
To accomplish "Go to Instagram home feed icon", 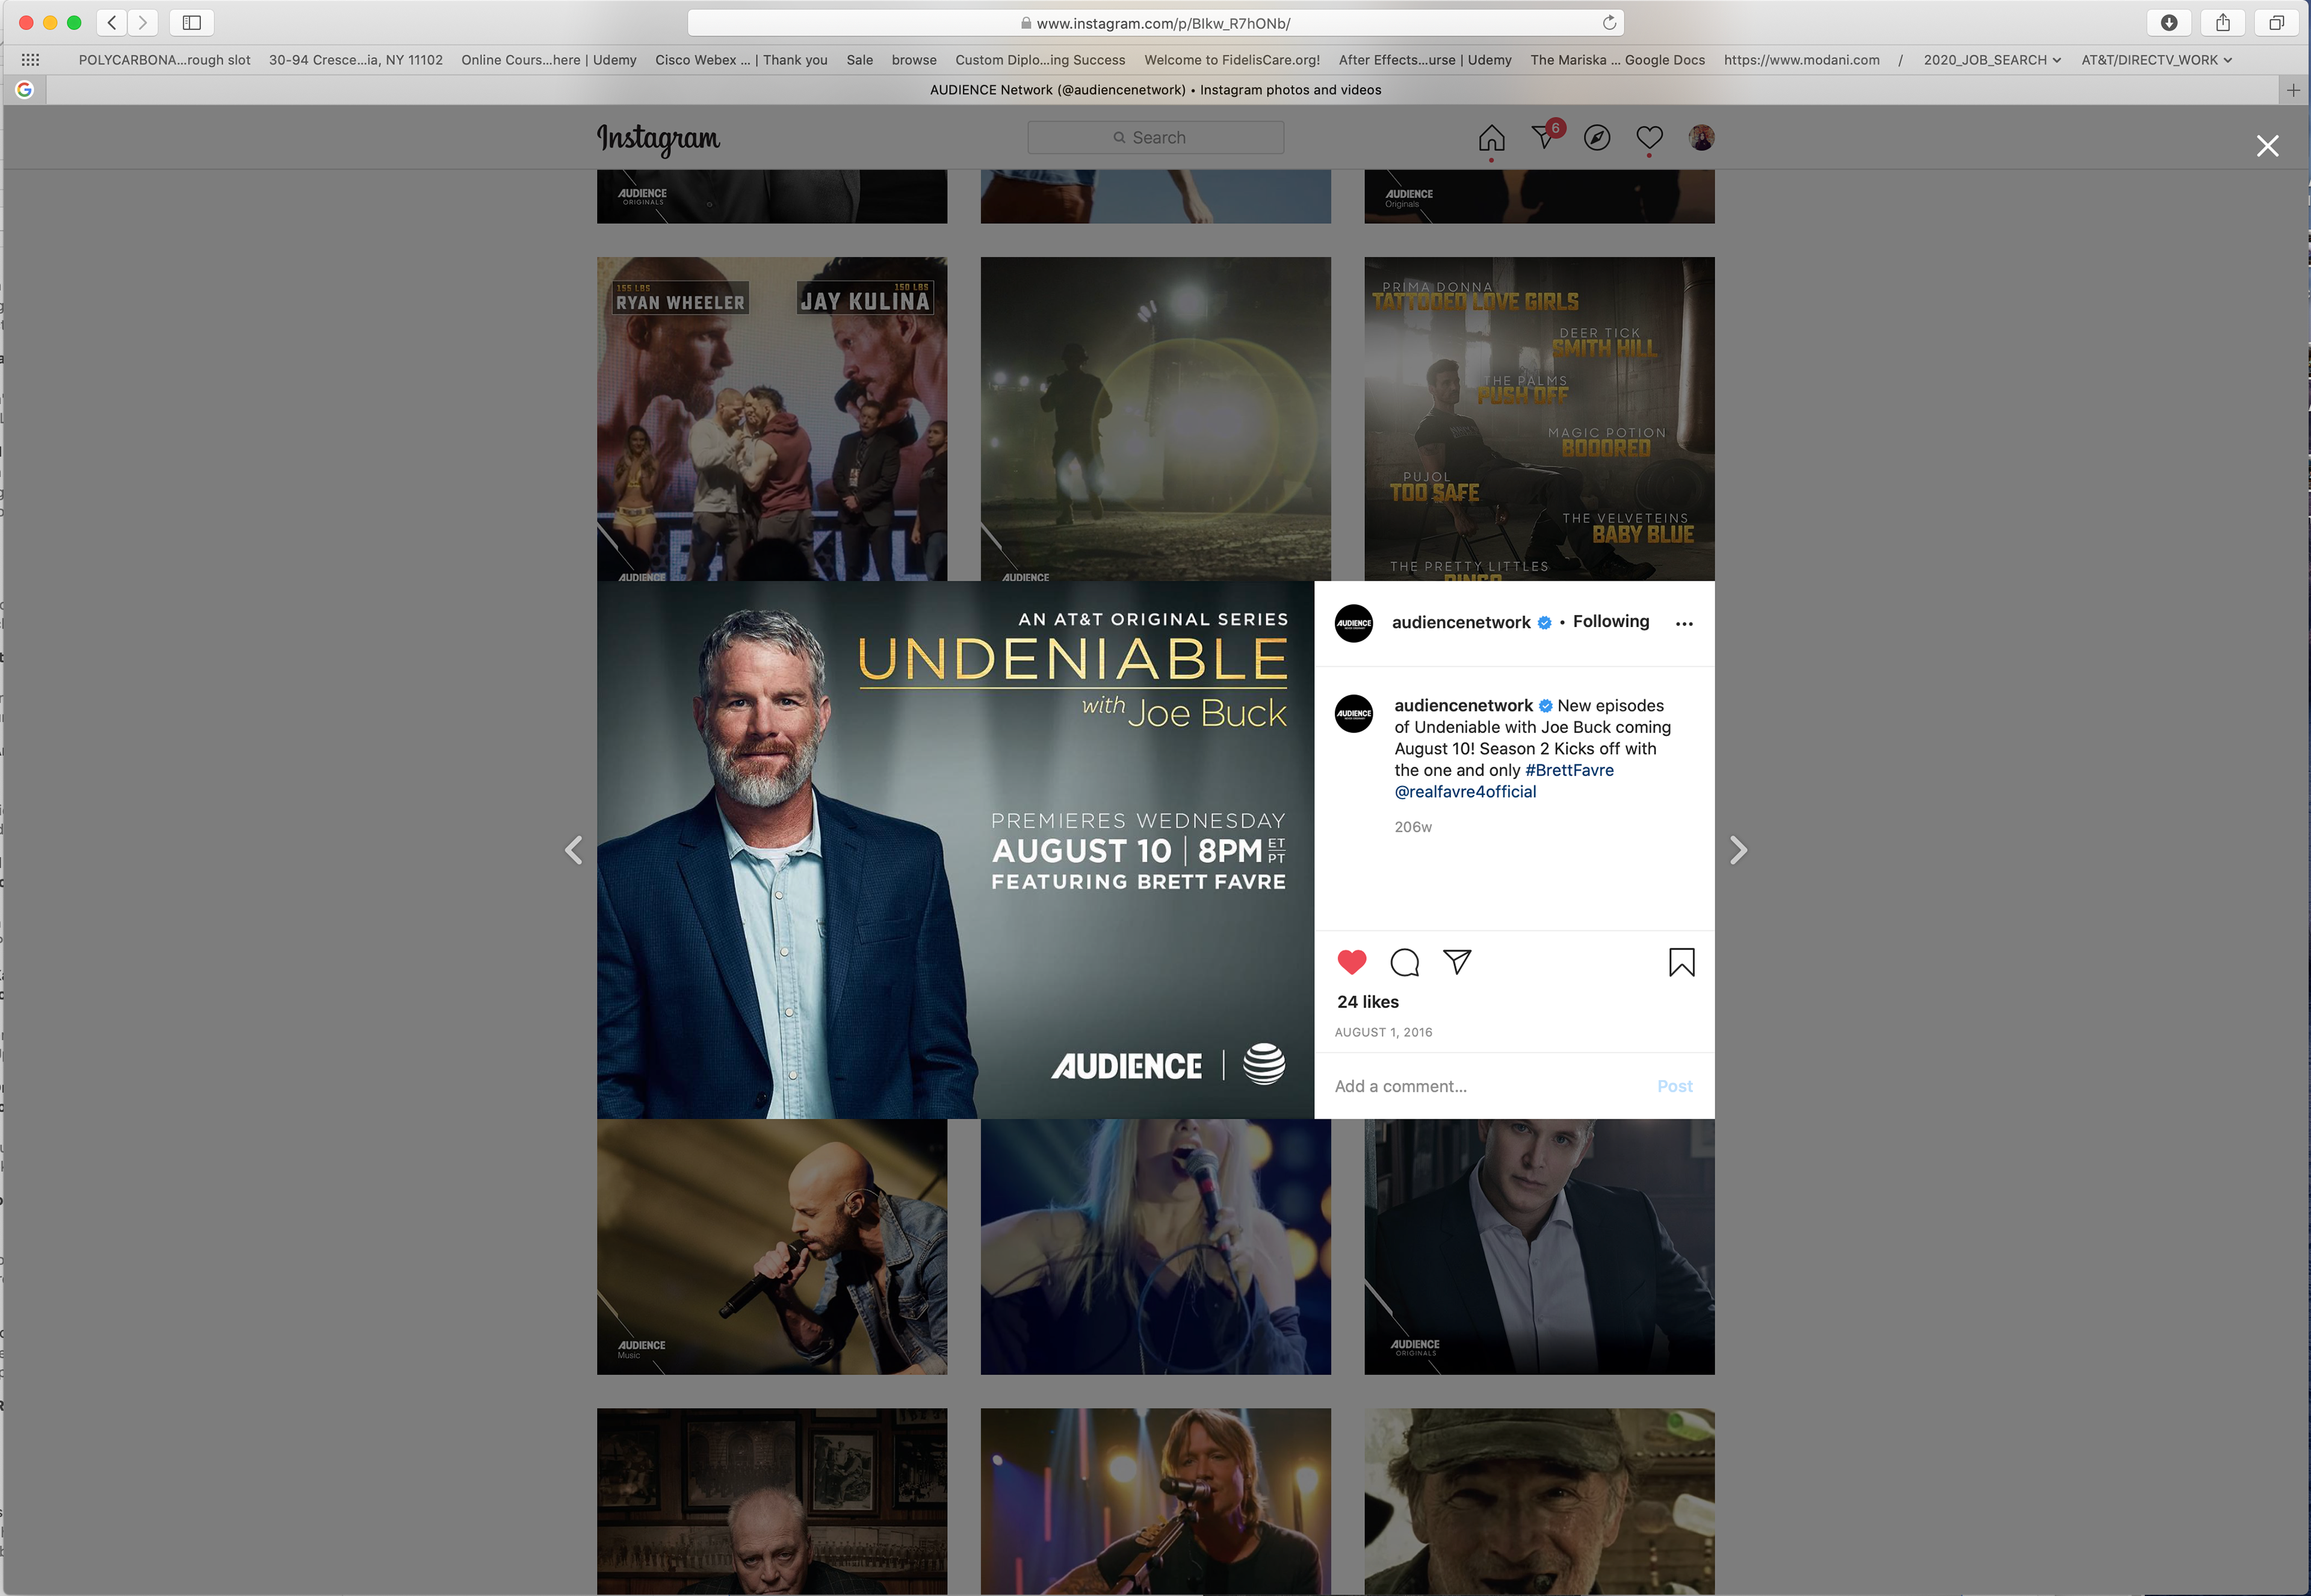I will coord(1491,138).
